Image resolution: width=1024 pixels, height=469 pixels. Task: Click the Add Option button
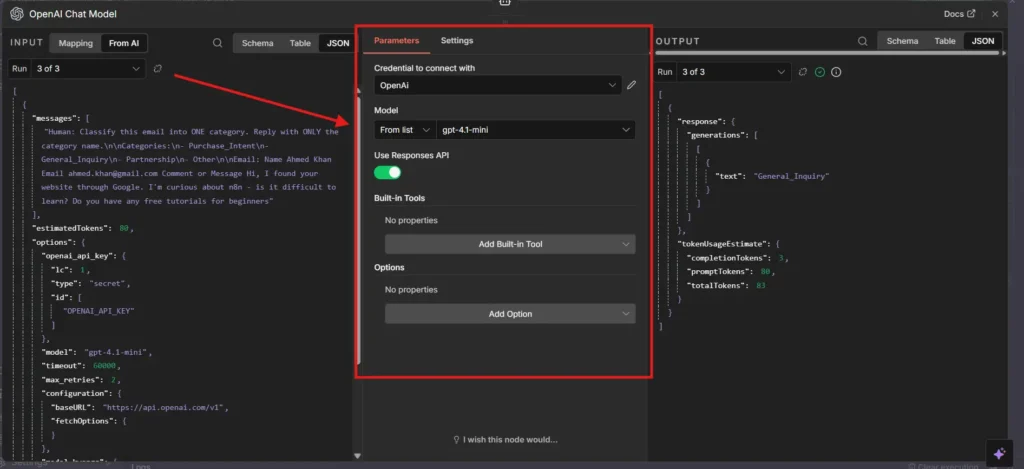click(x=510, y=314)
